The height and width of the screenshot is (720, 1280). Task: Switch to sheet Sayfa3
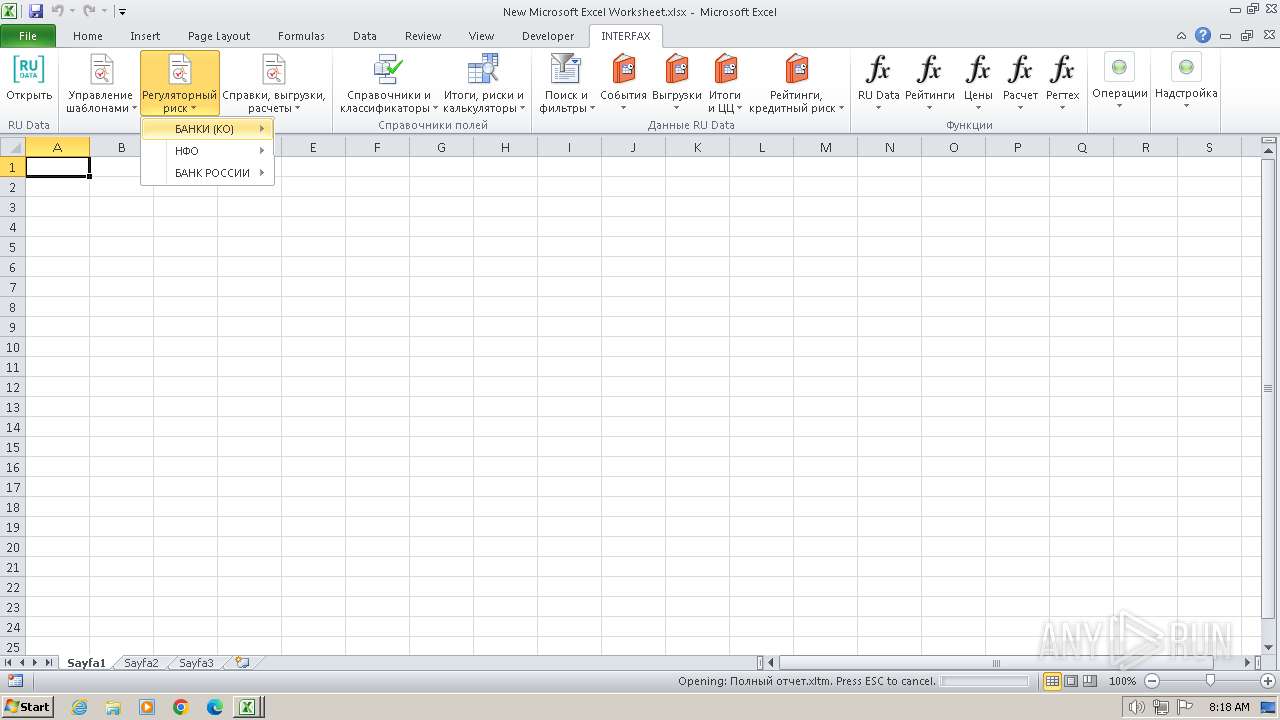pyautogui.click(x=197, y=663)
